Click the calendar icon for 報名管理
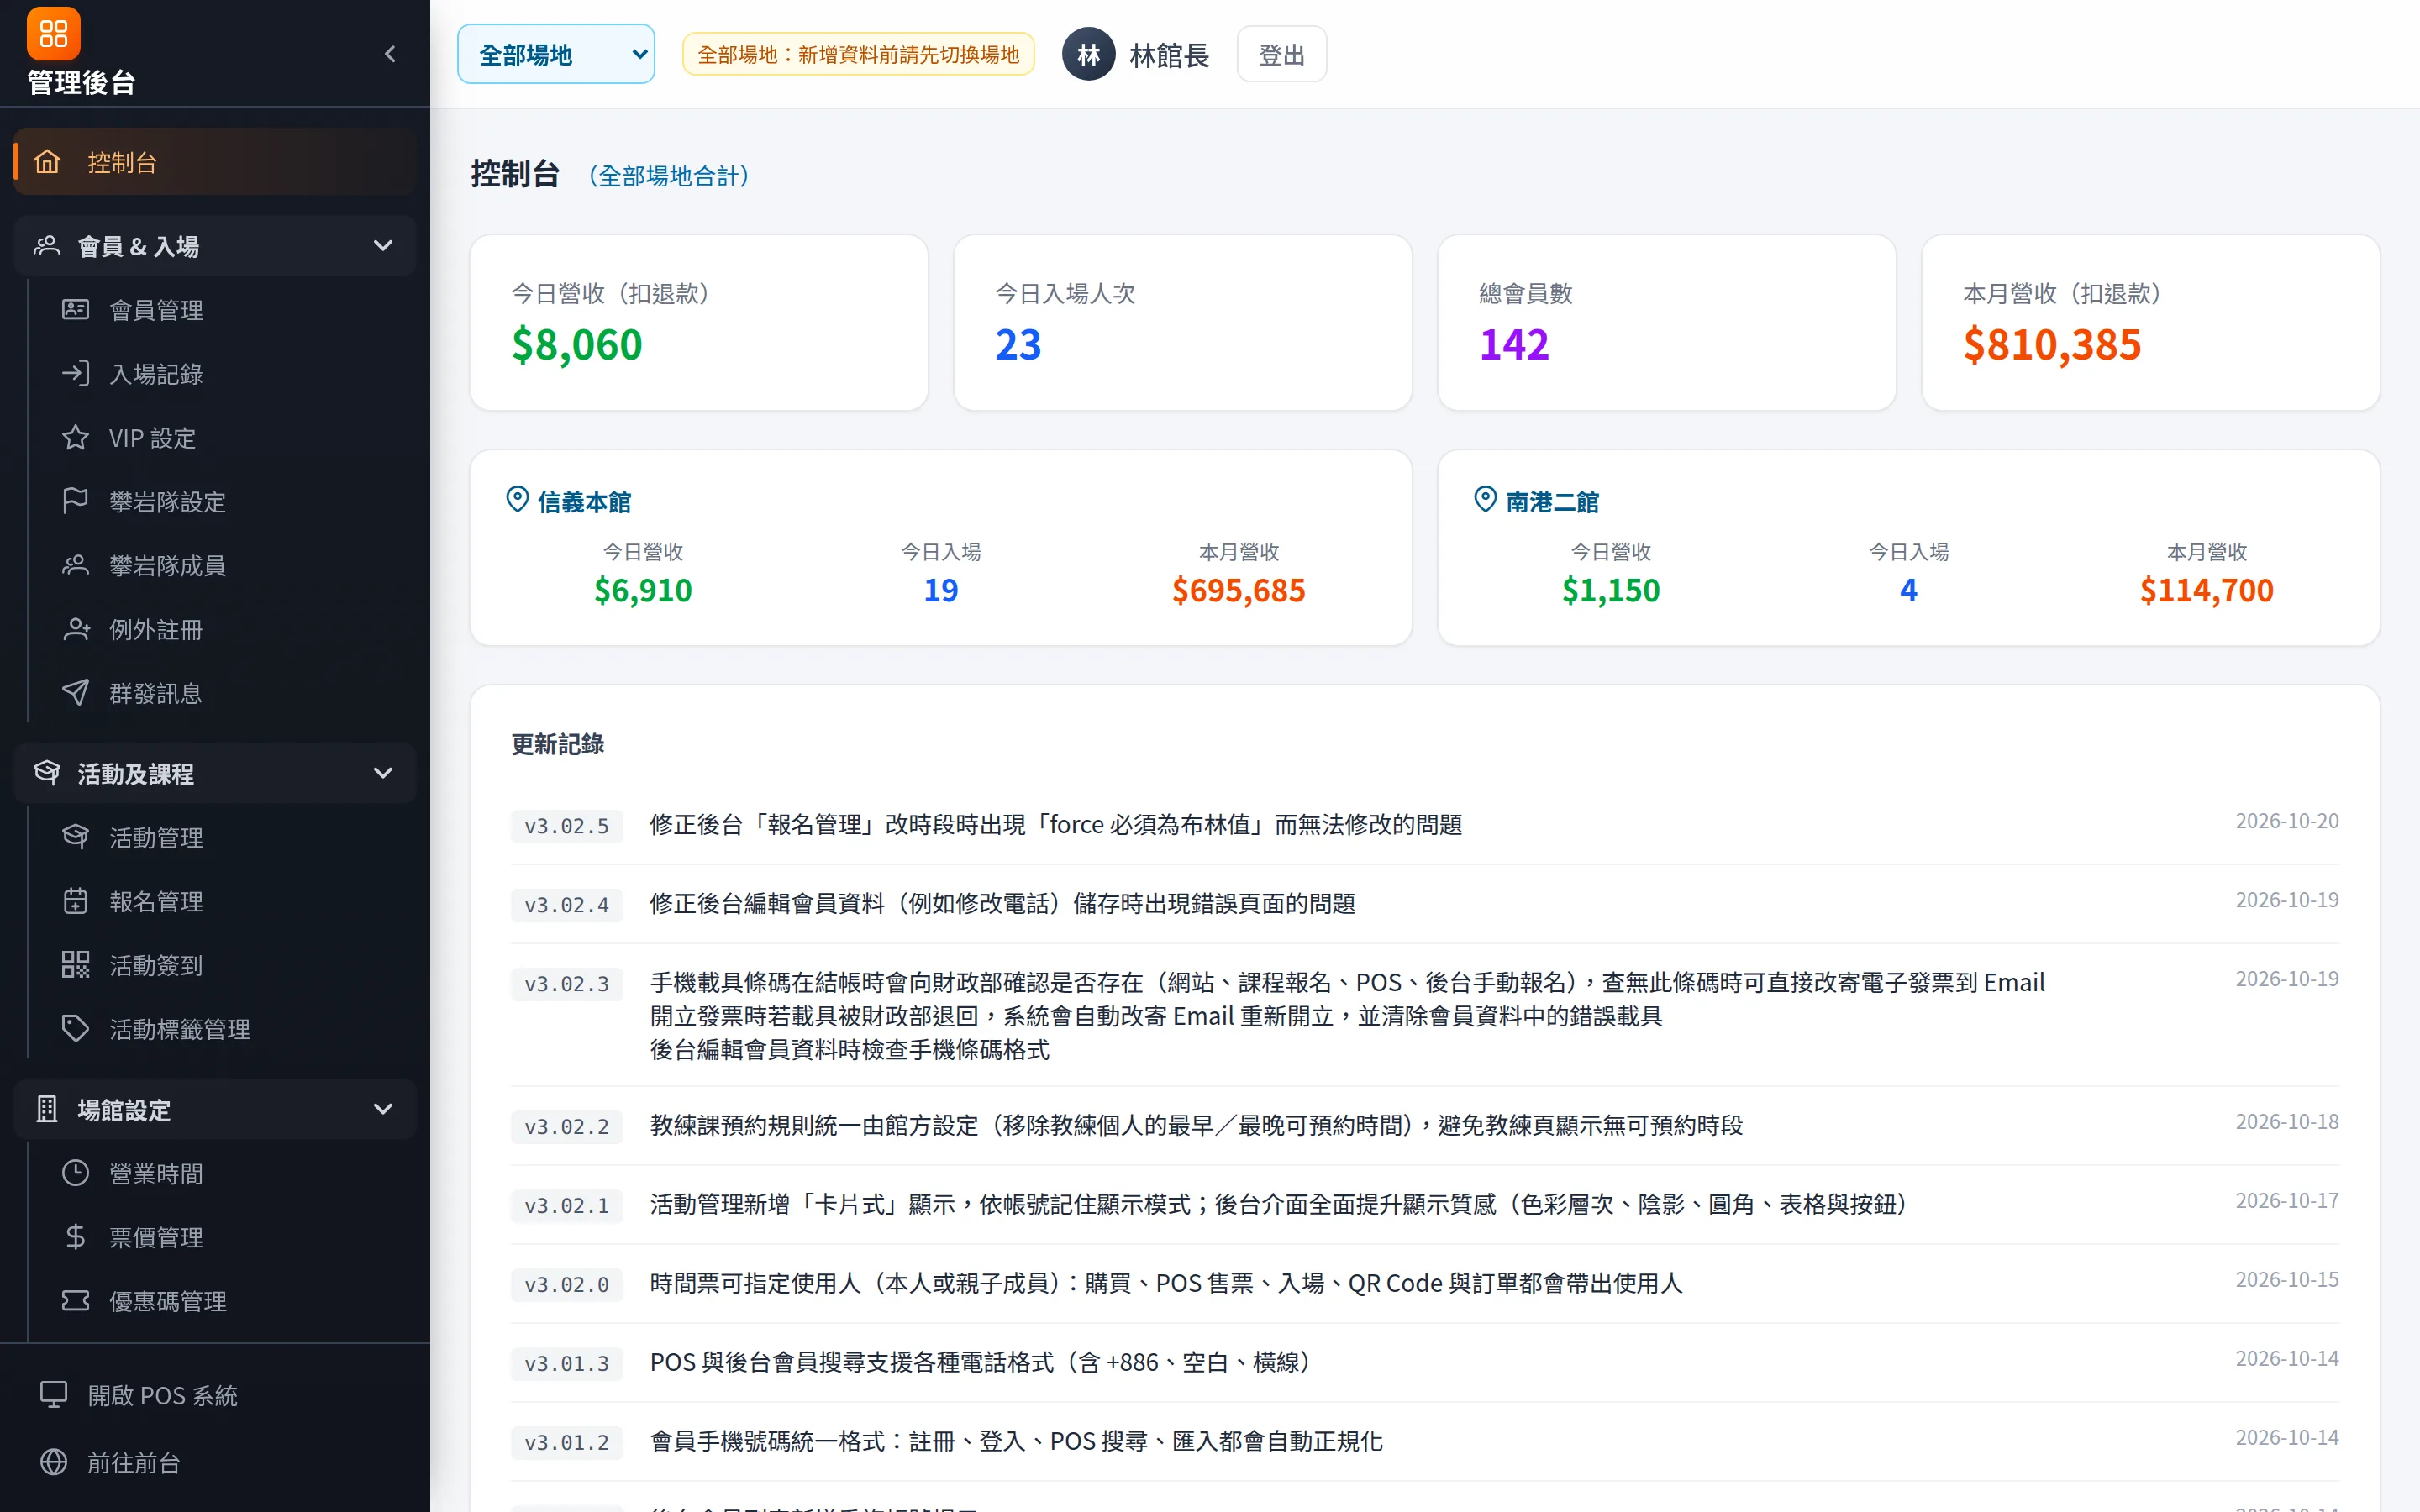Image resolution: width=2420 pixels, height=1512 pixels. coord(75,901)
